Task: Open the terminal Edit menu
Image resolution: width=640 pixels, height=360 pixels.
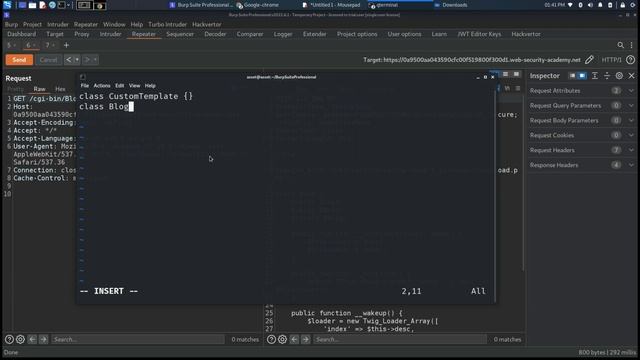Action: pyautogui.click(x=119, y=86)
